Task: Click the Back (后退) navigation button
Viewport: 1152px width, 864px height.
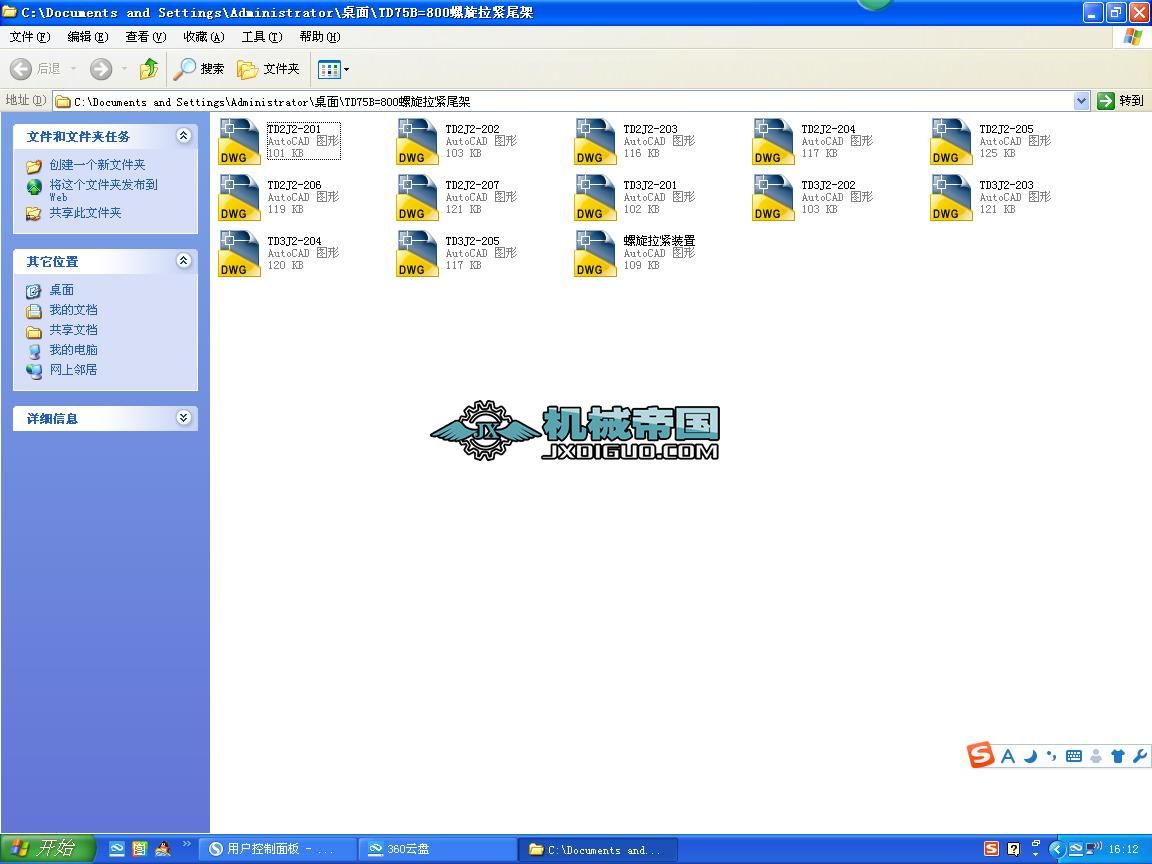Action: pos(35,69)
